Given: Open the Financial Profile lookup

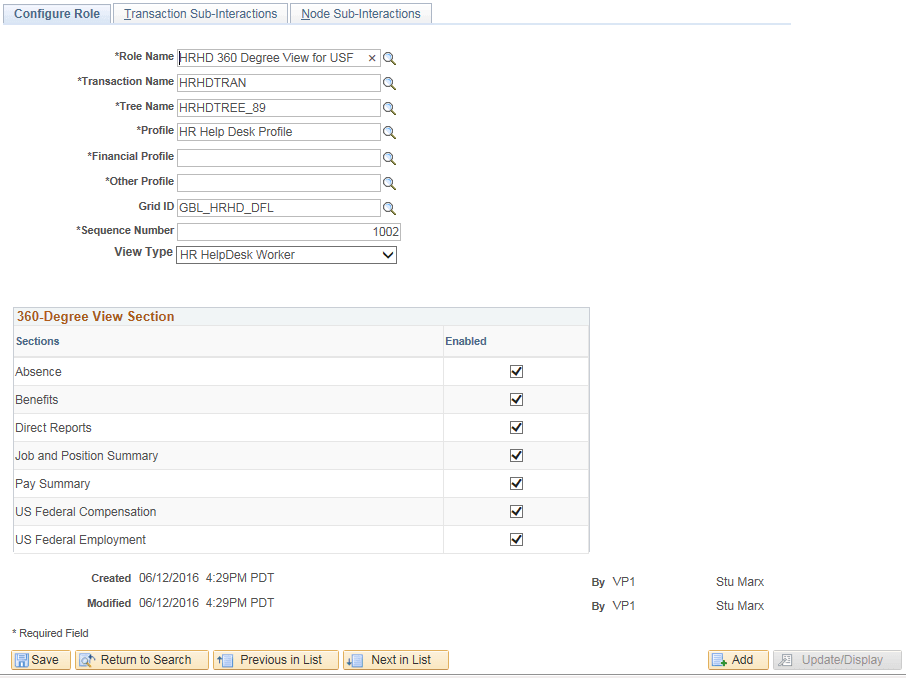Looking at the screenshot, I should click(x=389, y=157).
